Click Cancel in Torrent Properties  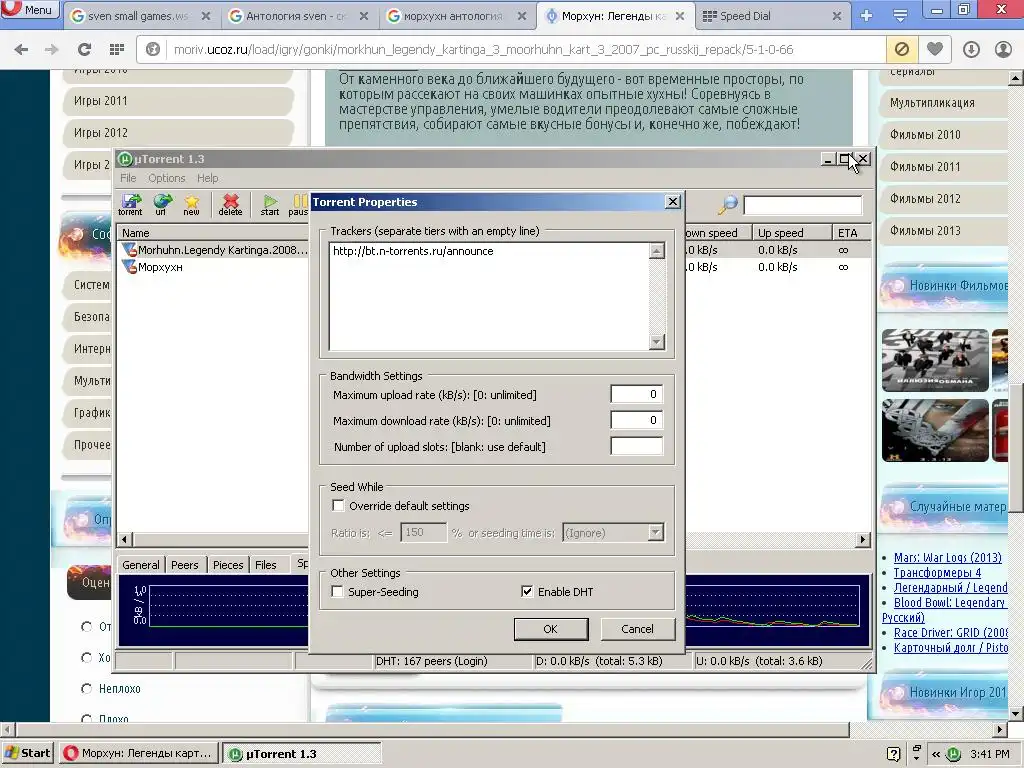(637, 629)
